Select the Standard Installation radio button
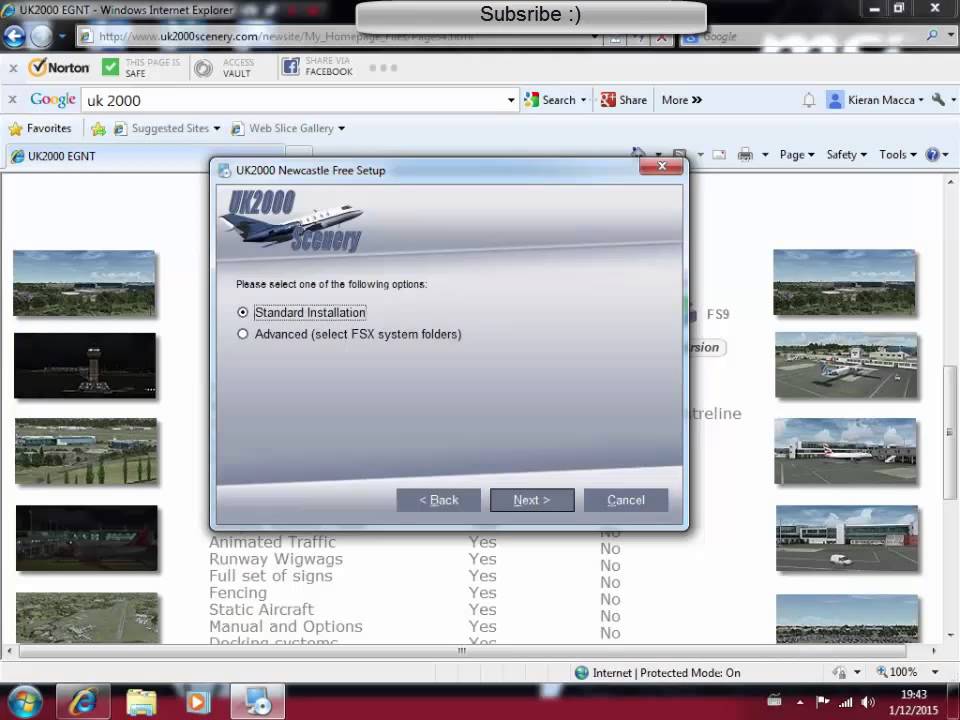The width and height of the screenshot is (960, 720). [x=243, y=312]
